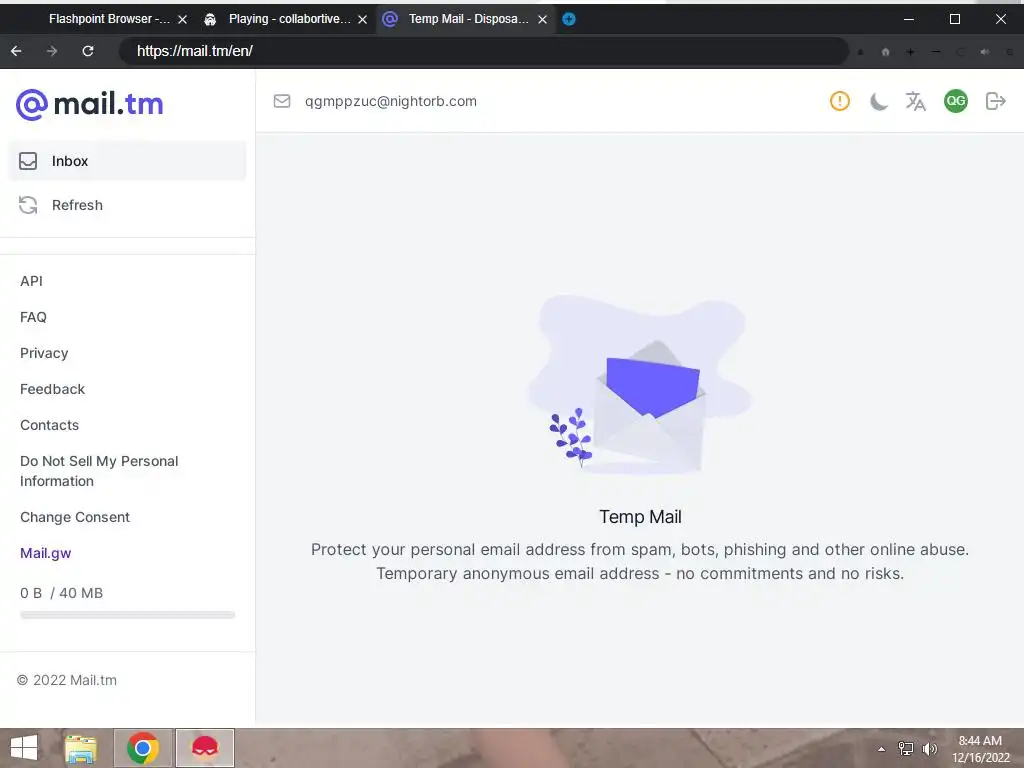
Task: Go forward in browser history
Action: coord(52,51)
